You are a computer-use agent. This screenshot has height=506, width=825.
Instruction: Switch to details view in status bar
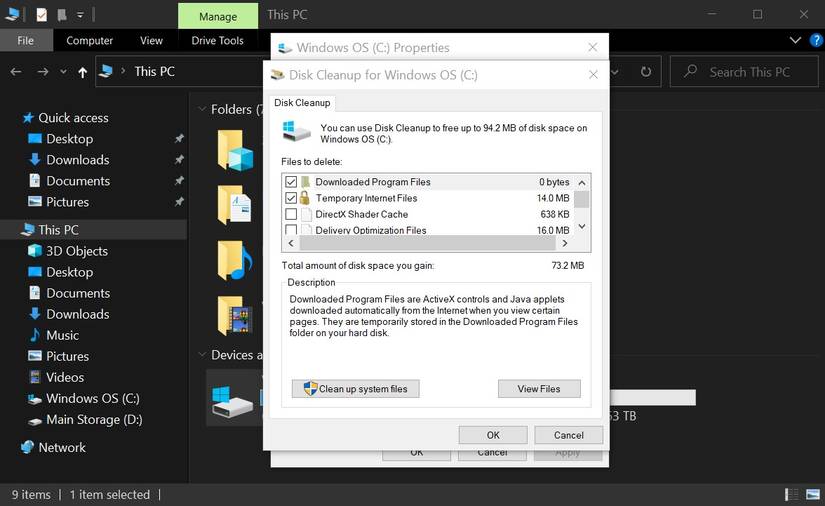(792, 494)
